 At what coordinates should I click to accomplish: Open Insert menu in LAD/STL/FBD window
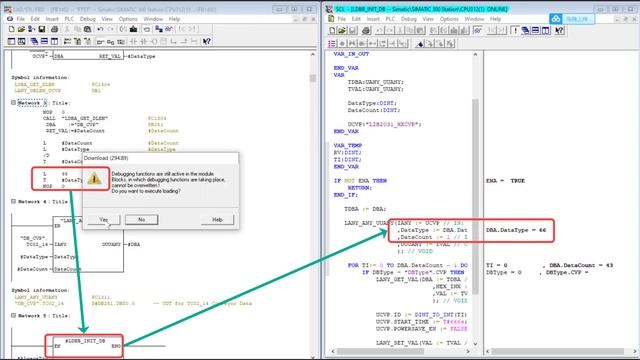(x=52, y=19)
